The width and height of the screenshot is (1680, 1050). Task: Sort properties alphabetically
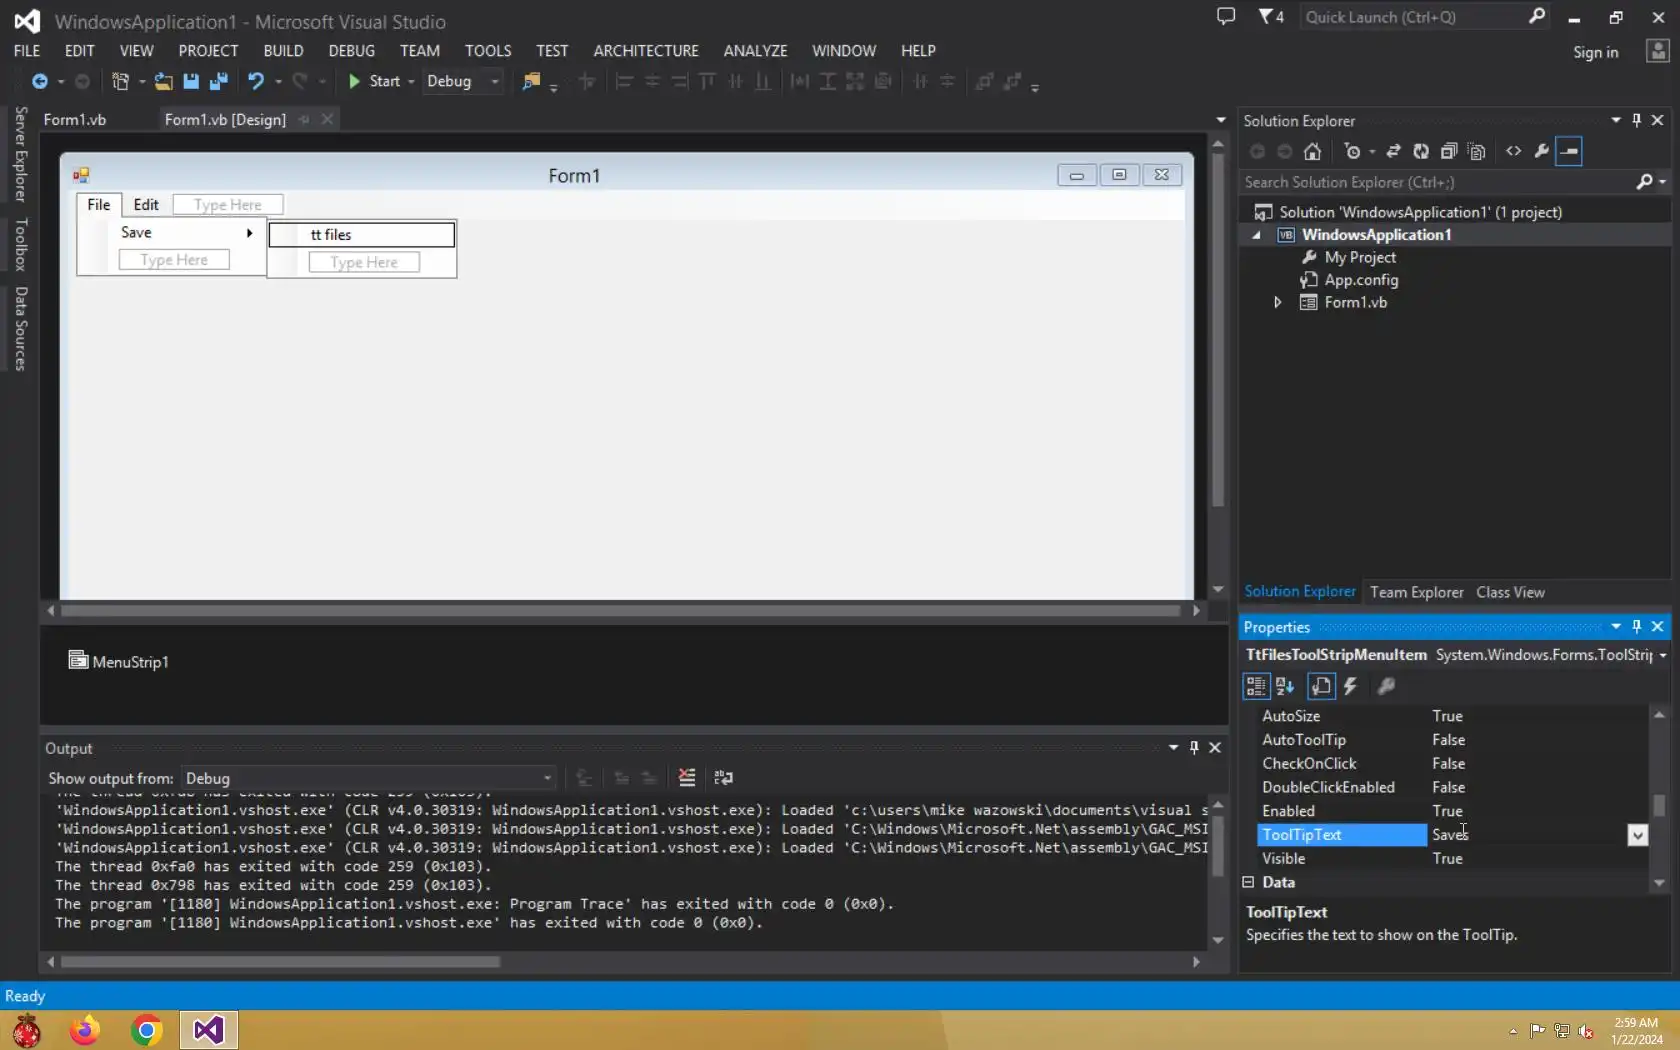[x=1285, y=686]
